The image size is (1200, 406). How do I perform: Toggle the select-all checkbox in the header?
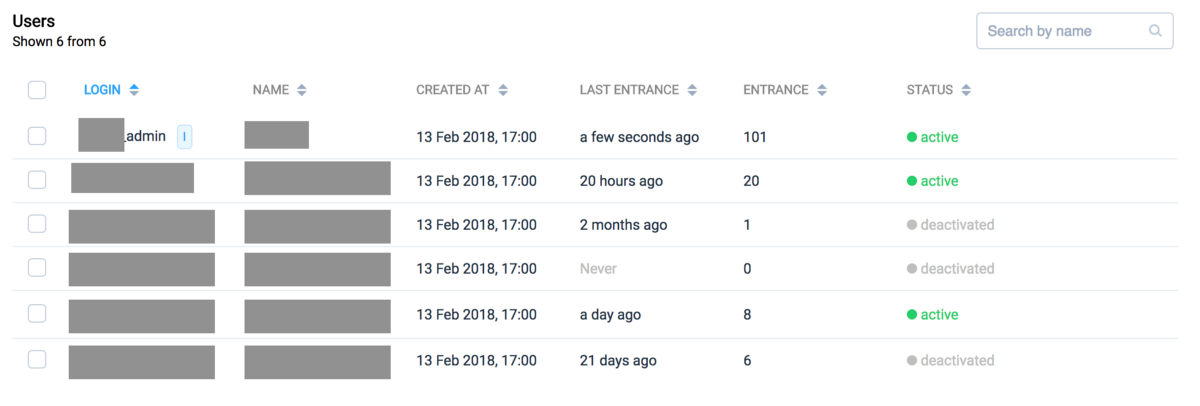[x=37, y=90]
